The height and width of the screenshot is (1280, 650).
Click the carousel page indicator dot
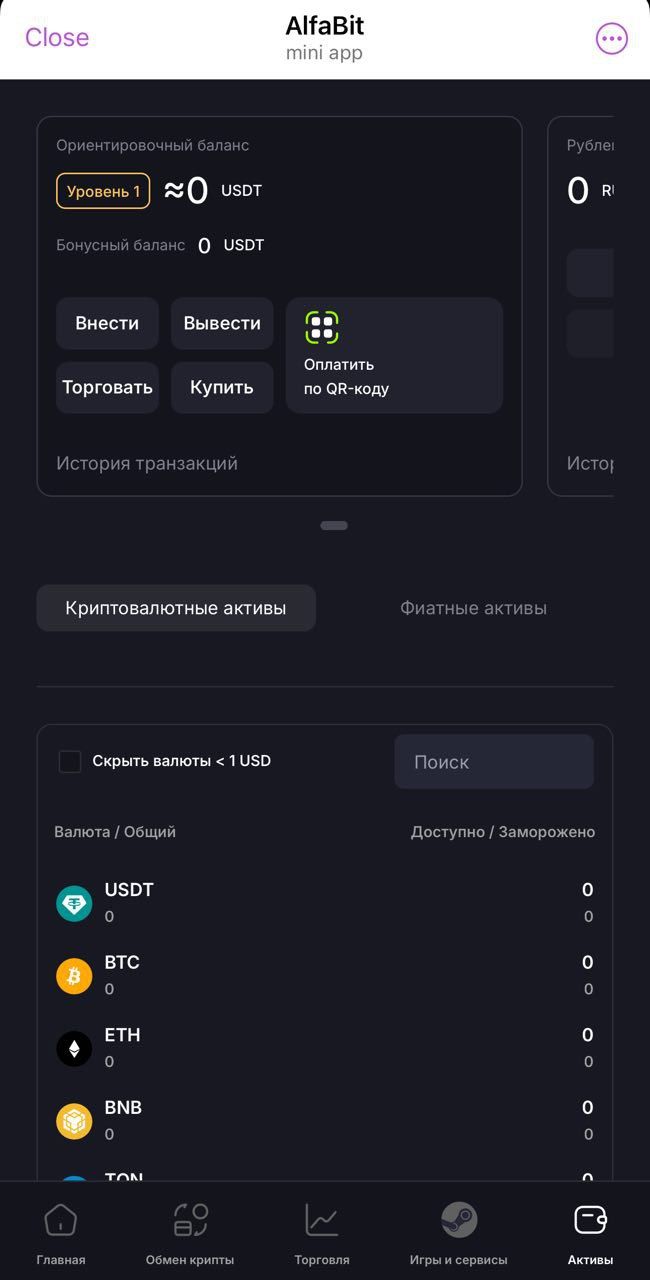pos(334,525)
